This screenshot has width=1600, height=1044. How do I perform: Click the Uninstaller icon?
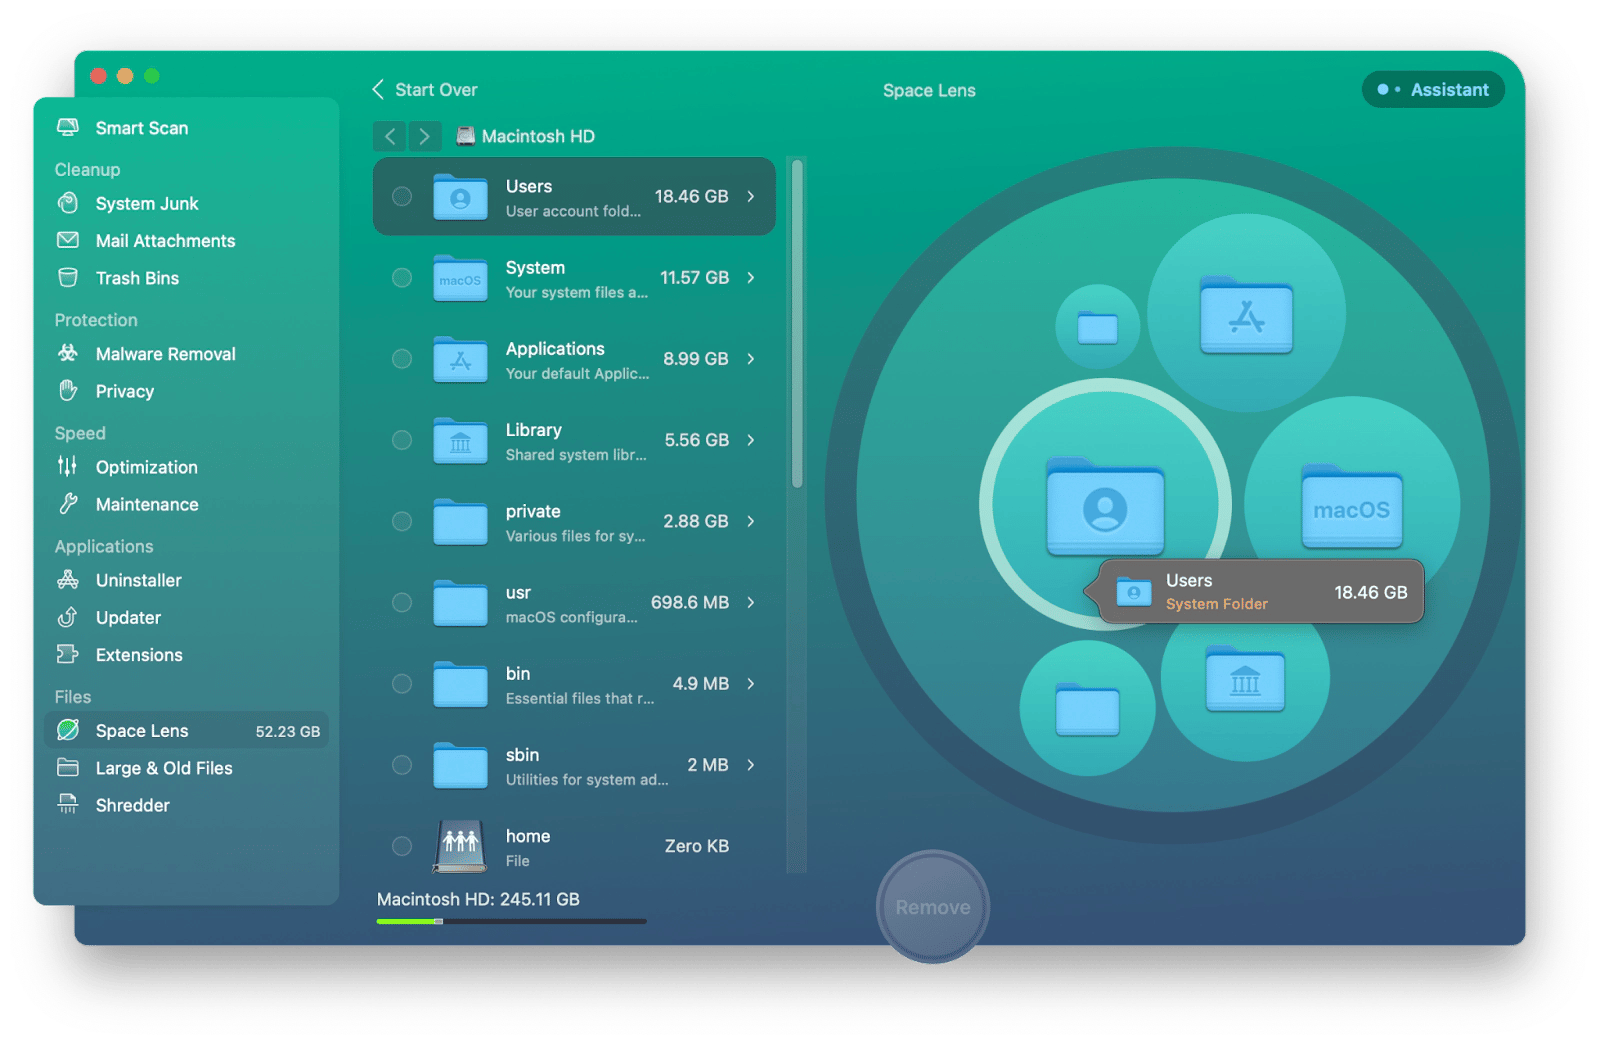tap(68, 579)
